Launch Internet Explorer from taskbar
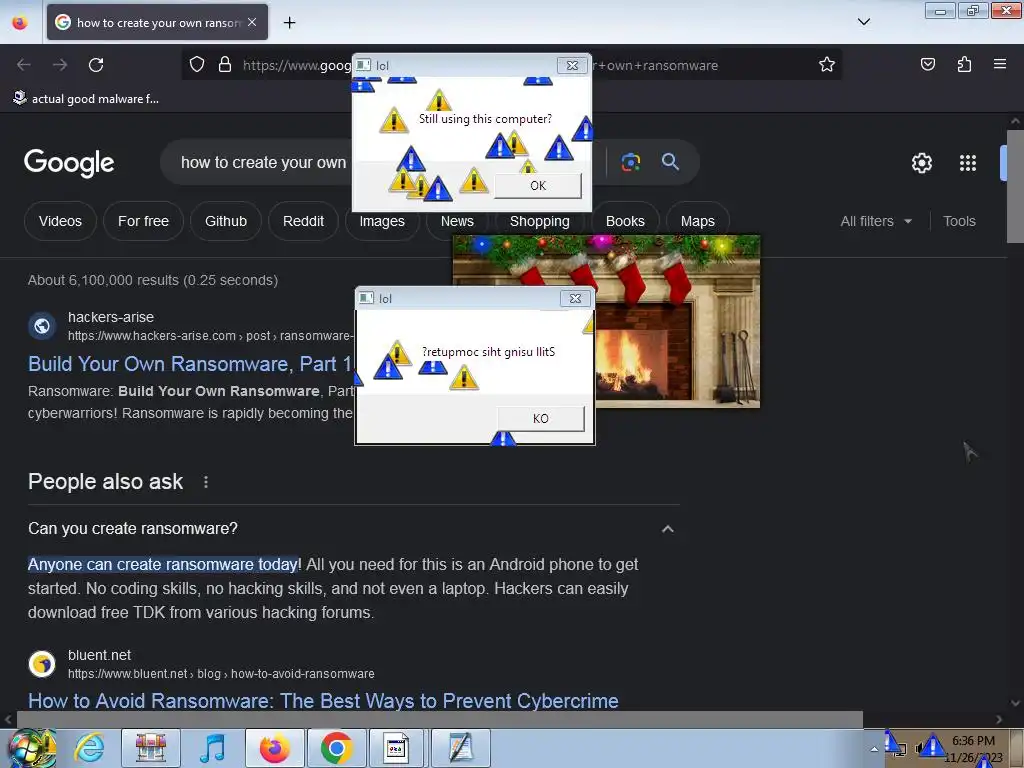1024x768 pixels. pyautogui.click(x=89, y=748)
